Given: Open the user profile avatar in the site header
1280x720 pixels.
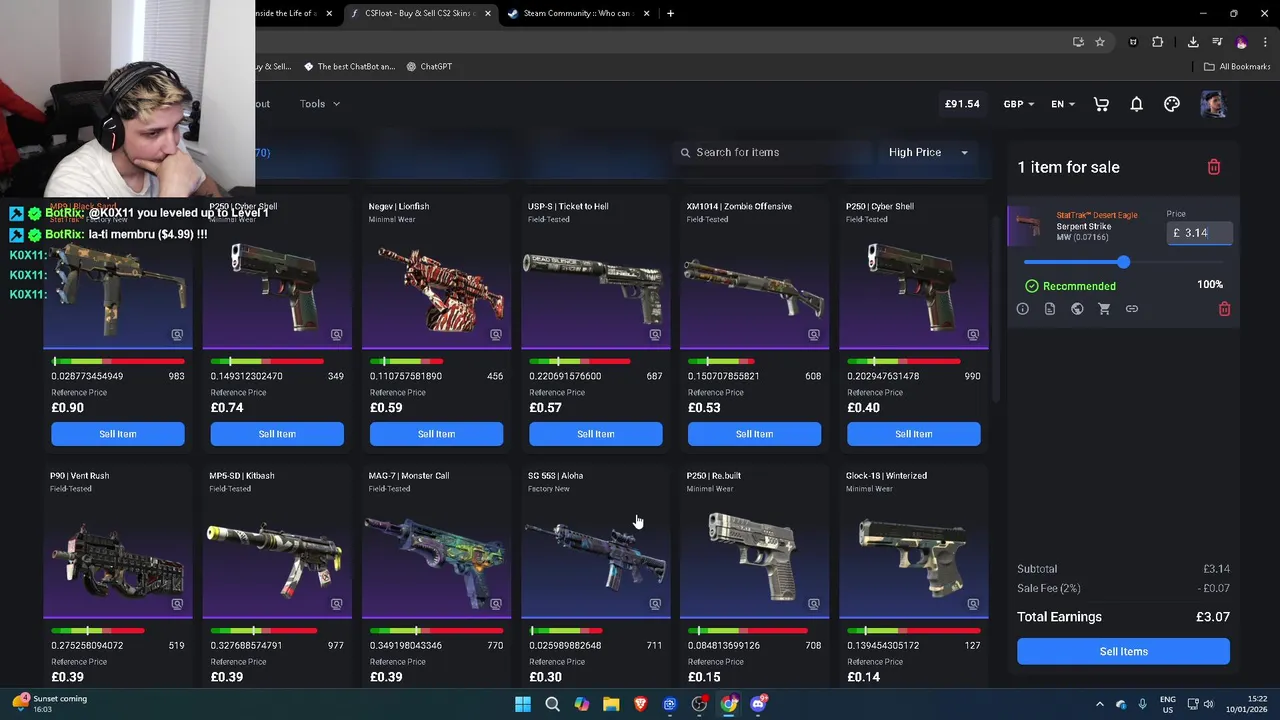Looking at the screenshot, I should [x=1213, y=104].
